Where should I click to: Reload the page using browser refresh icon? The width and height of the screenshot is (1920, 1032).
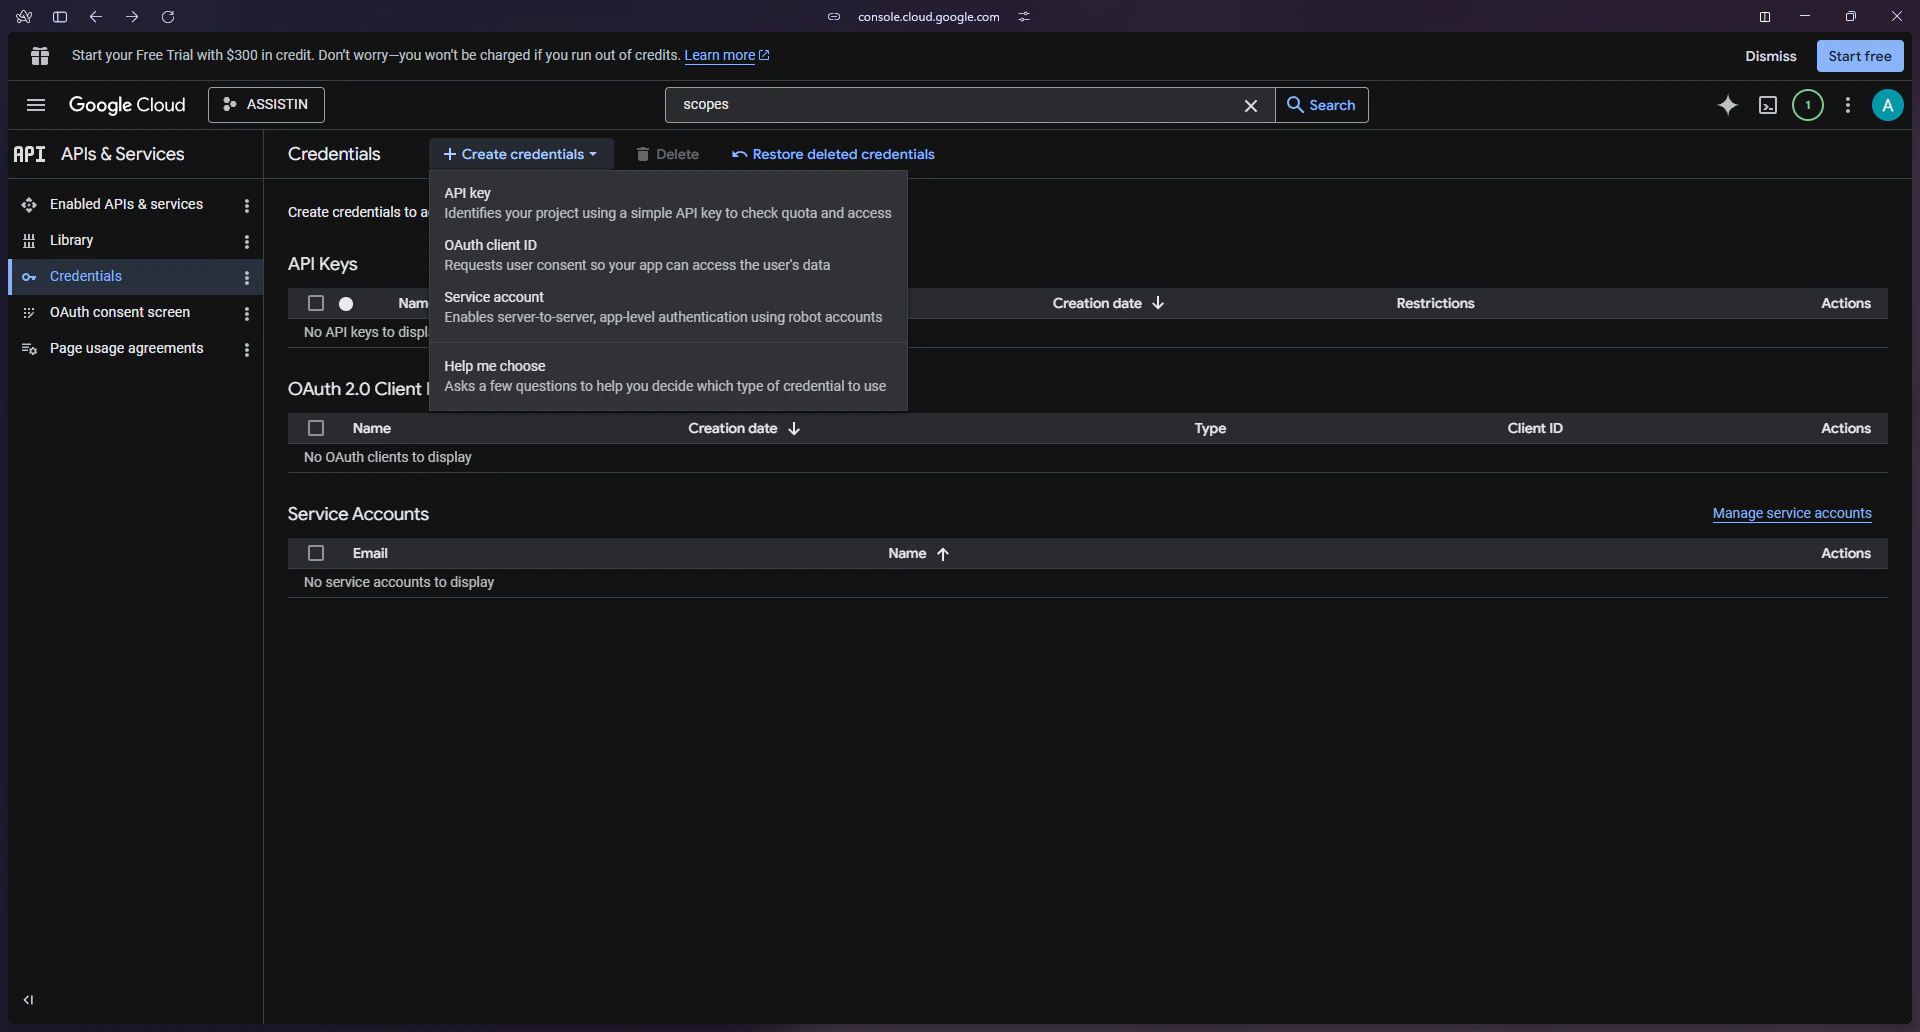coord(168,17)
